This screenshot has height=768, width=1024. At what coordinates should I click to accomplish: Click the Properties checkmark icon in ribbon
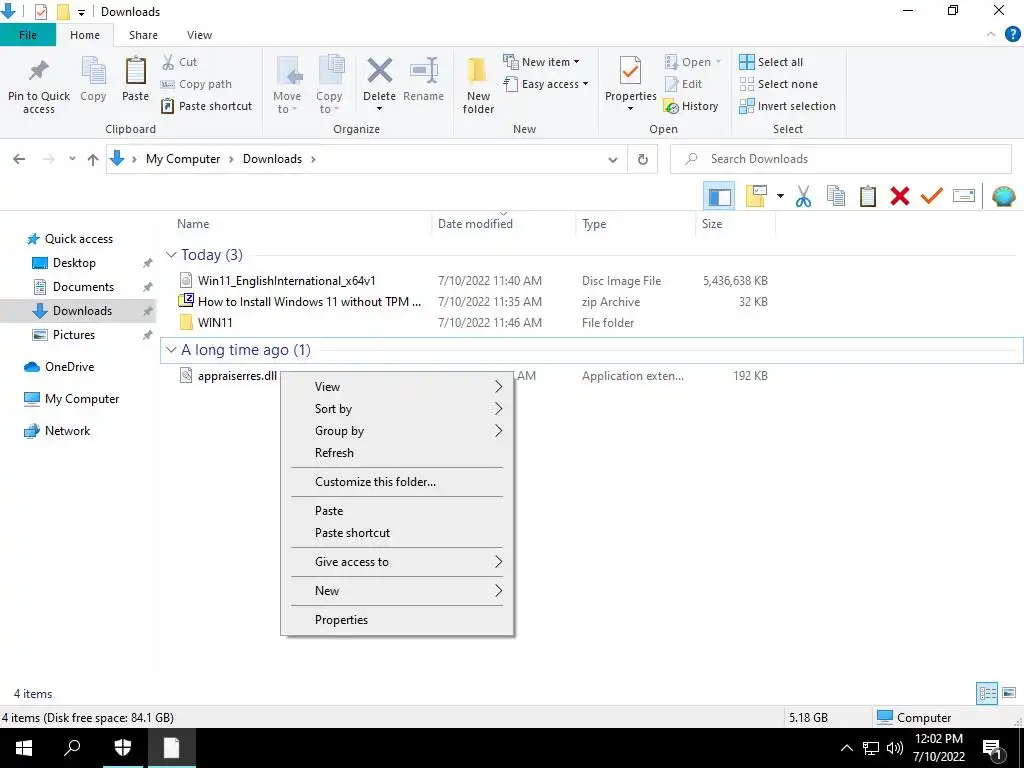point(630,71)
